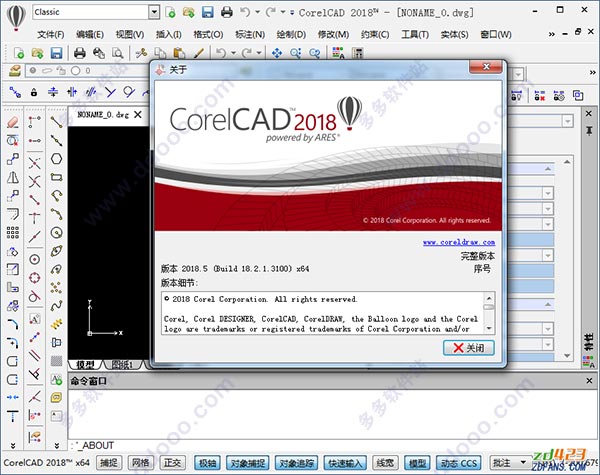
Task: Click the layer tools icon left of layer box
Action: [x=15, y=71]
